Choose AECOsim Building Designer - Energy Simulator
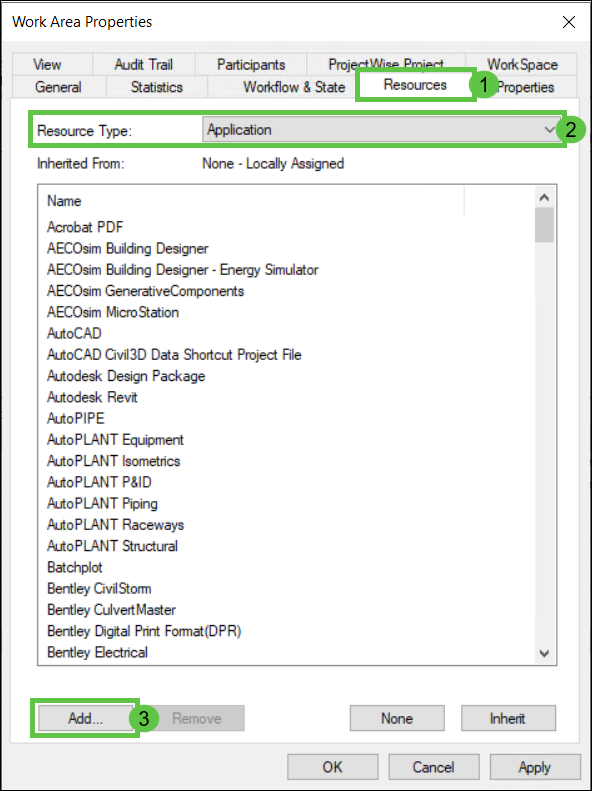Screen dimensions: 592x791 coord(183,269)
